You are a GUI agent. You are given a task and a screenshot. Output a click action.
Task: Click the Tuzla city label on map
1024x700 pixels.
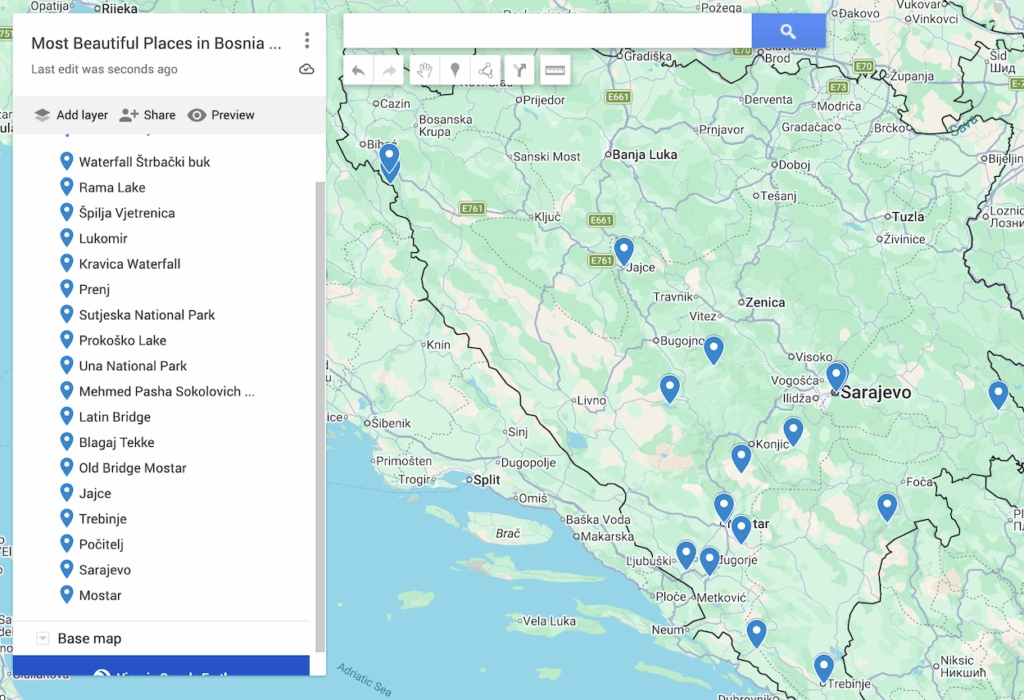click(908, 217)
